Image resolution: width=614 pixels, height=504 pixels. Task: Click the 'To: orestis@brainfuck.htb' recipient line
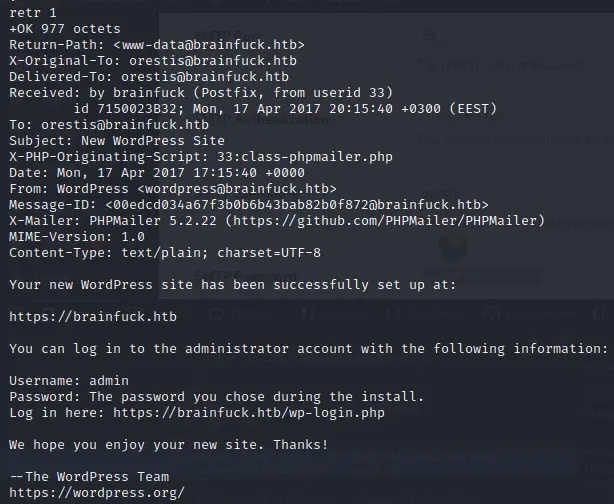109,125
